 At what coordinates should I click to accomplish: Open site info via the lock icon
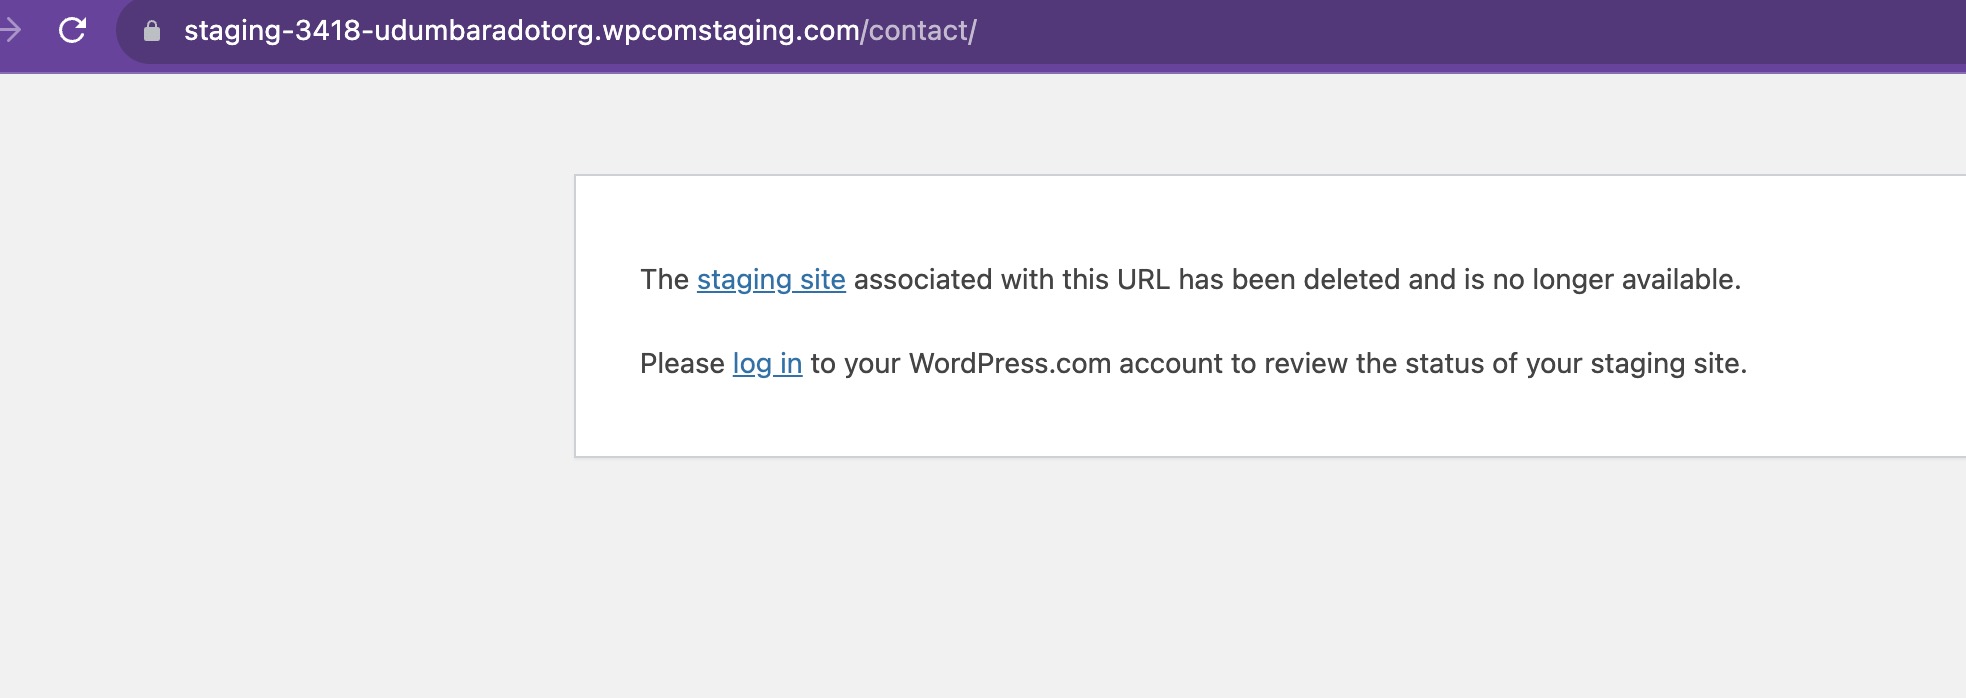pos(152,31)
